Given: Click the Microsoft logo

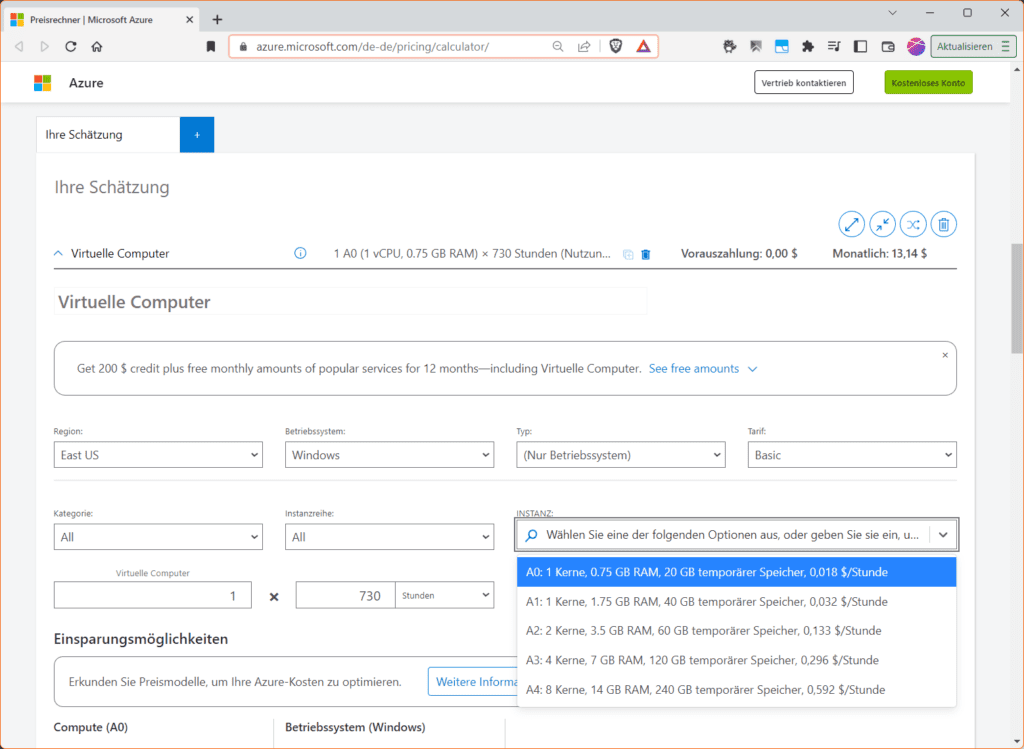Looking at the screenshot, I should coord(42,83).
